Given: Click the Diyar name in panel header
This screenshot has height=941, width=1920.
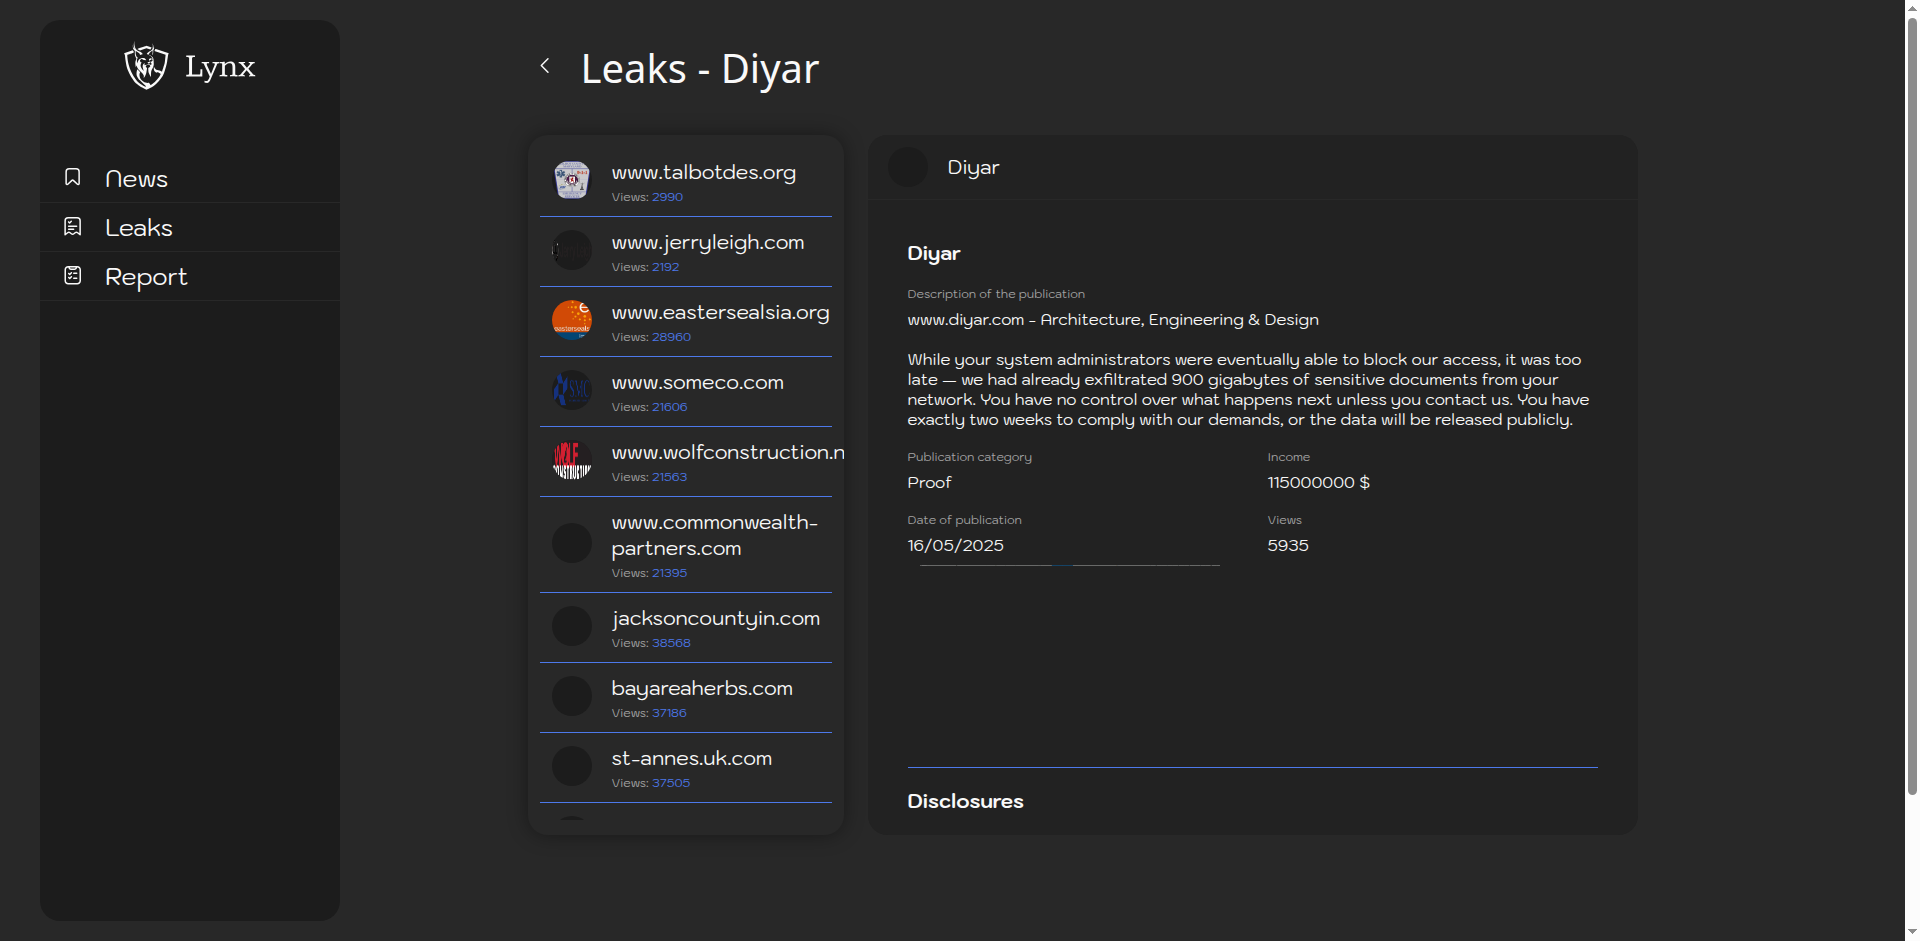Looking at the screenshot, I should (x=973, y=168).
